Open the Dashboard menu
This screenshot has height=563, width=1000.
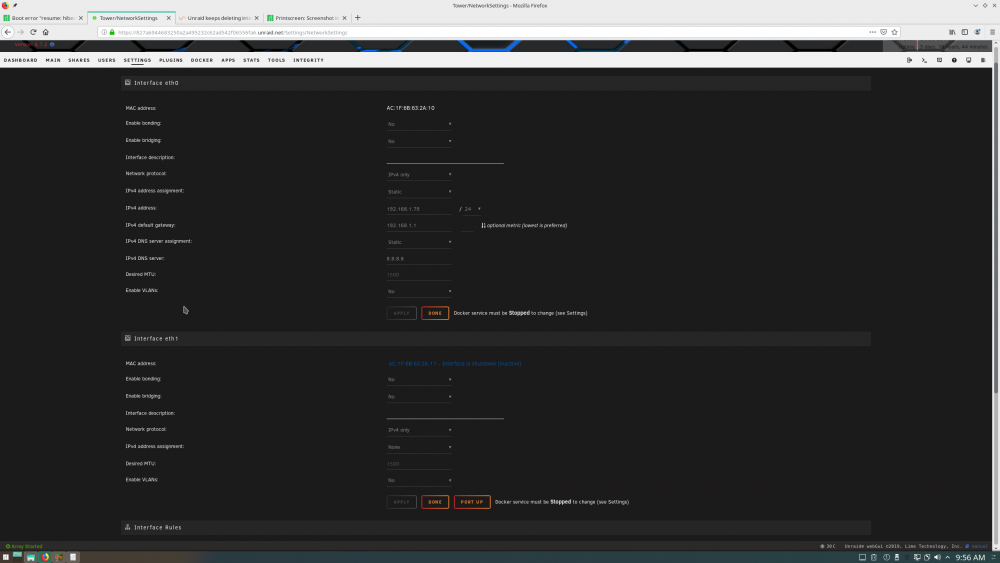click(x=20, y=60)
